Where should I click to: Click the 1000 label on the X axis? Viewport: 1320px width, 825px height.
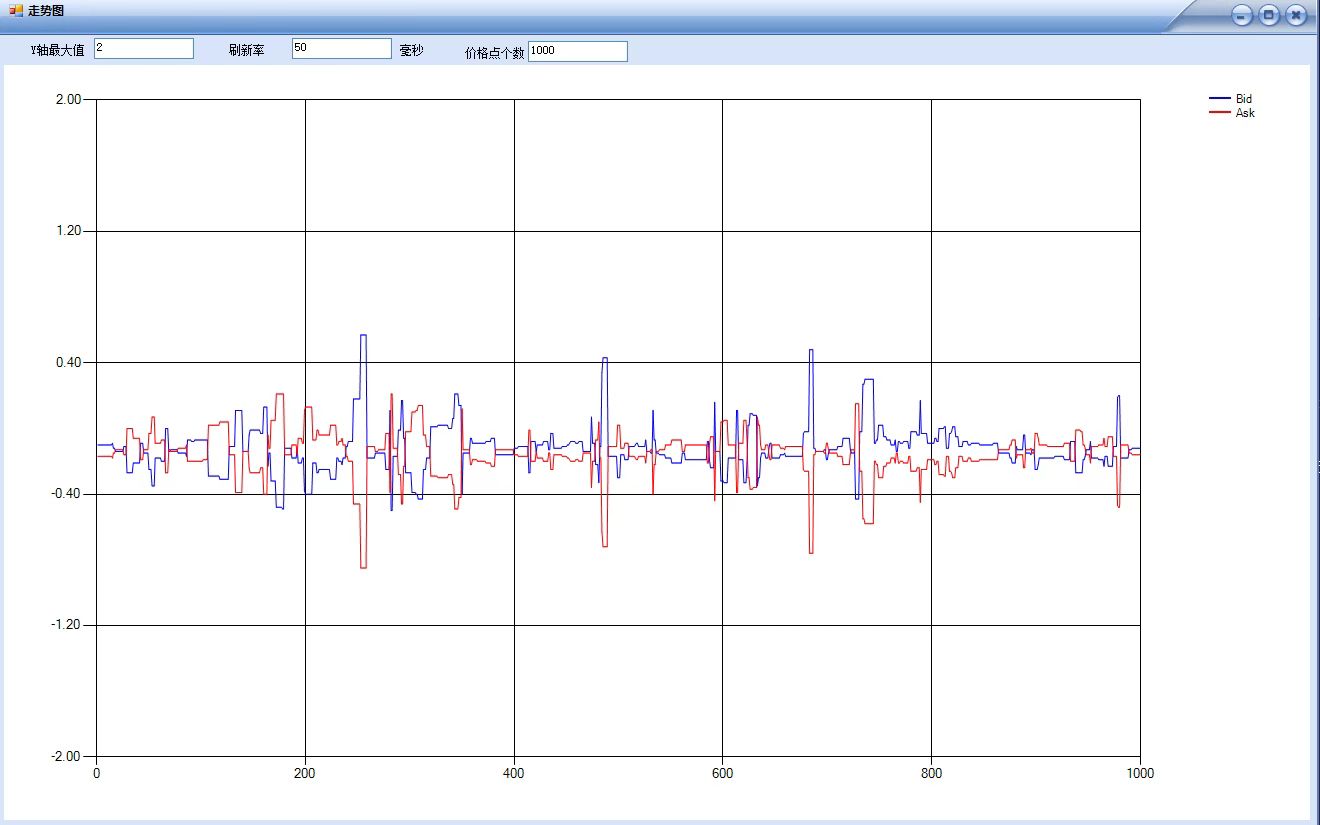[1140, 773]
